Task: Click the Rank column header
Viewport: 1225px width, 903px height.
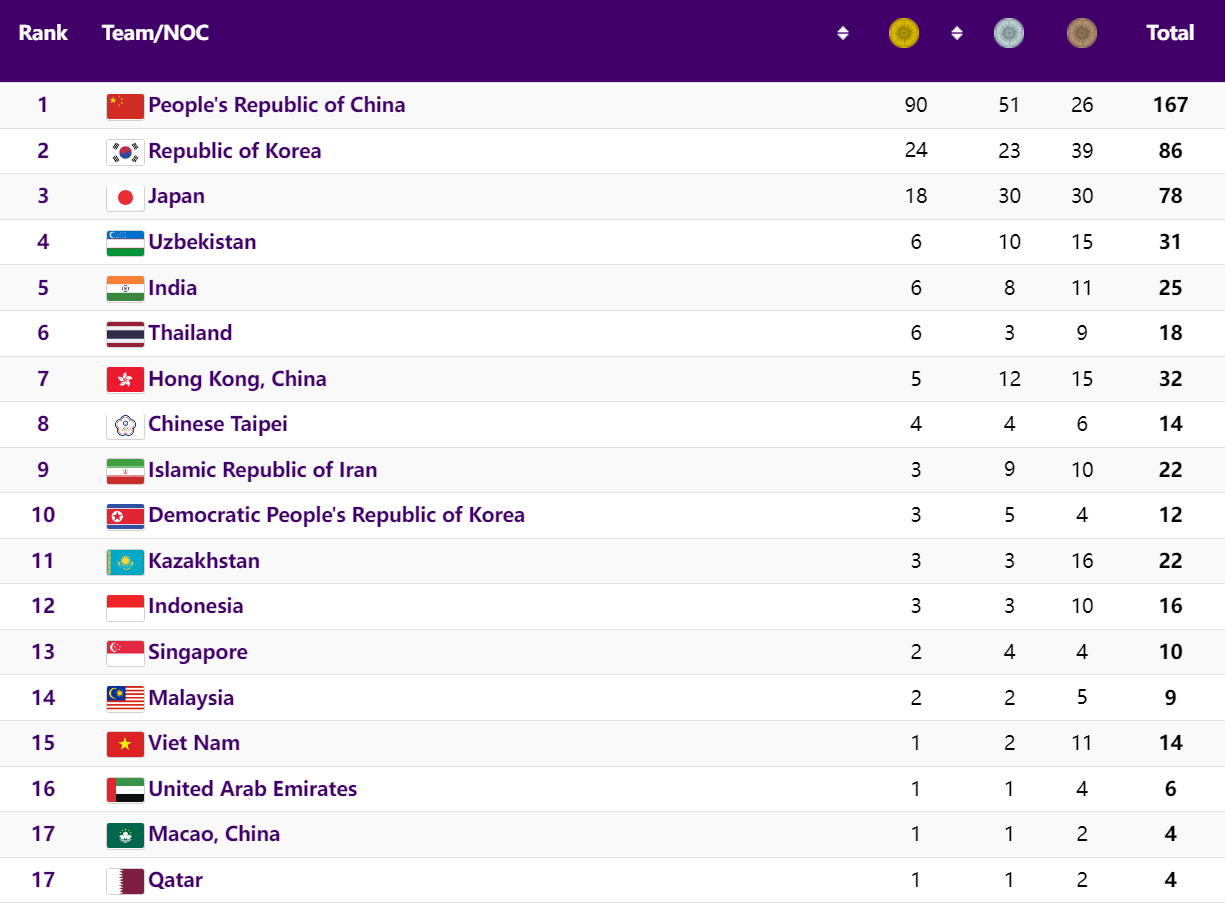Action: pos(43,33)
